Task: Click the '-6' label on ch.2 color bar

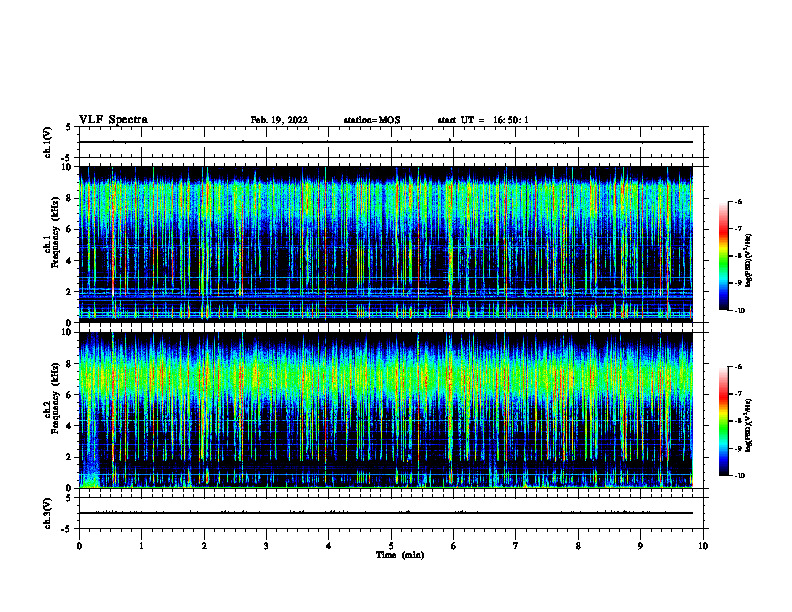Action: click(738, 367)
